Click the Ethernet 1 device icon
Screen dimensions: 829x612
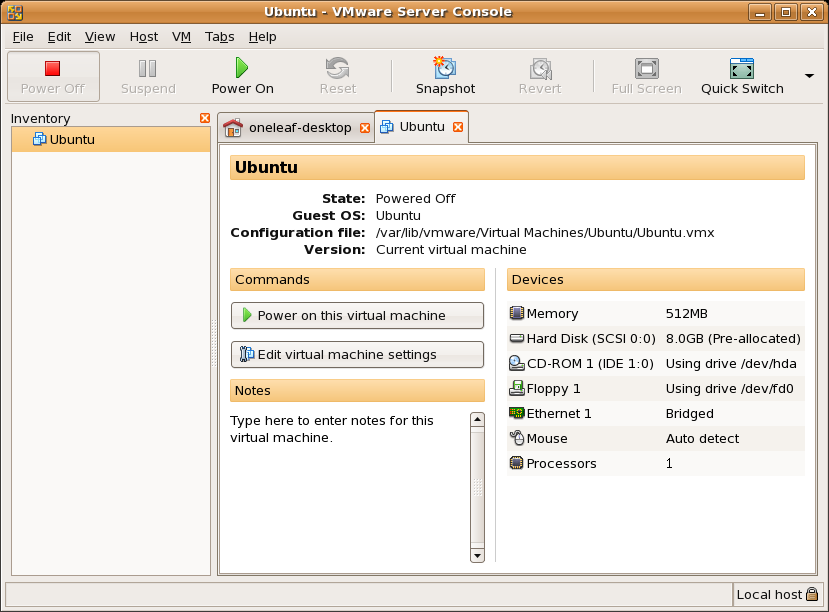tap(517, 413)
